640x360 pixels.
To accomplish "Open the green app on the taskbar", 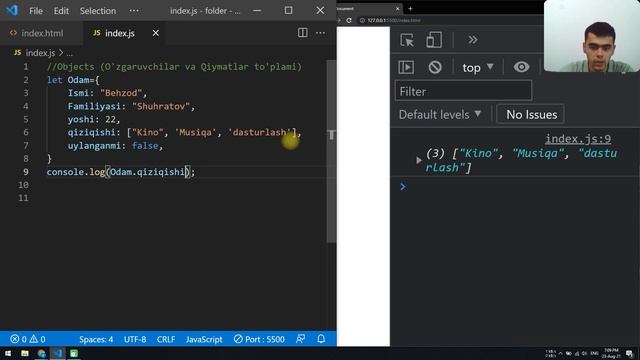I will (x=74, y=353).
